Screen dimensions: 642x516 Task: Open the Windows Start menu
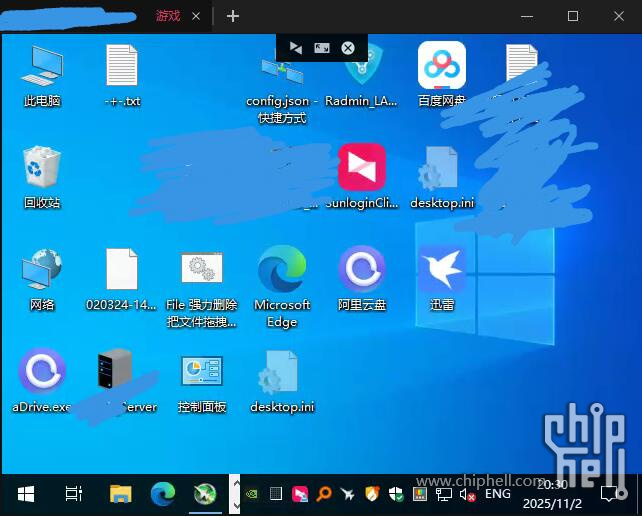[x=26, y=493]
